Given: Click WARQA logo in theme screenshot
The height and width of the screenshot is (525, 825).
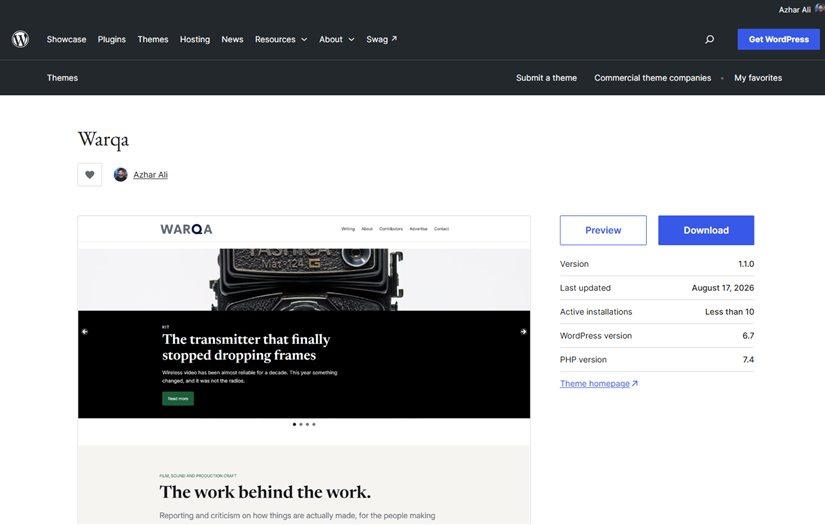Looking at the screenshot, I should (186, 229).
